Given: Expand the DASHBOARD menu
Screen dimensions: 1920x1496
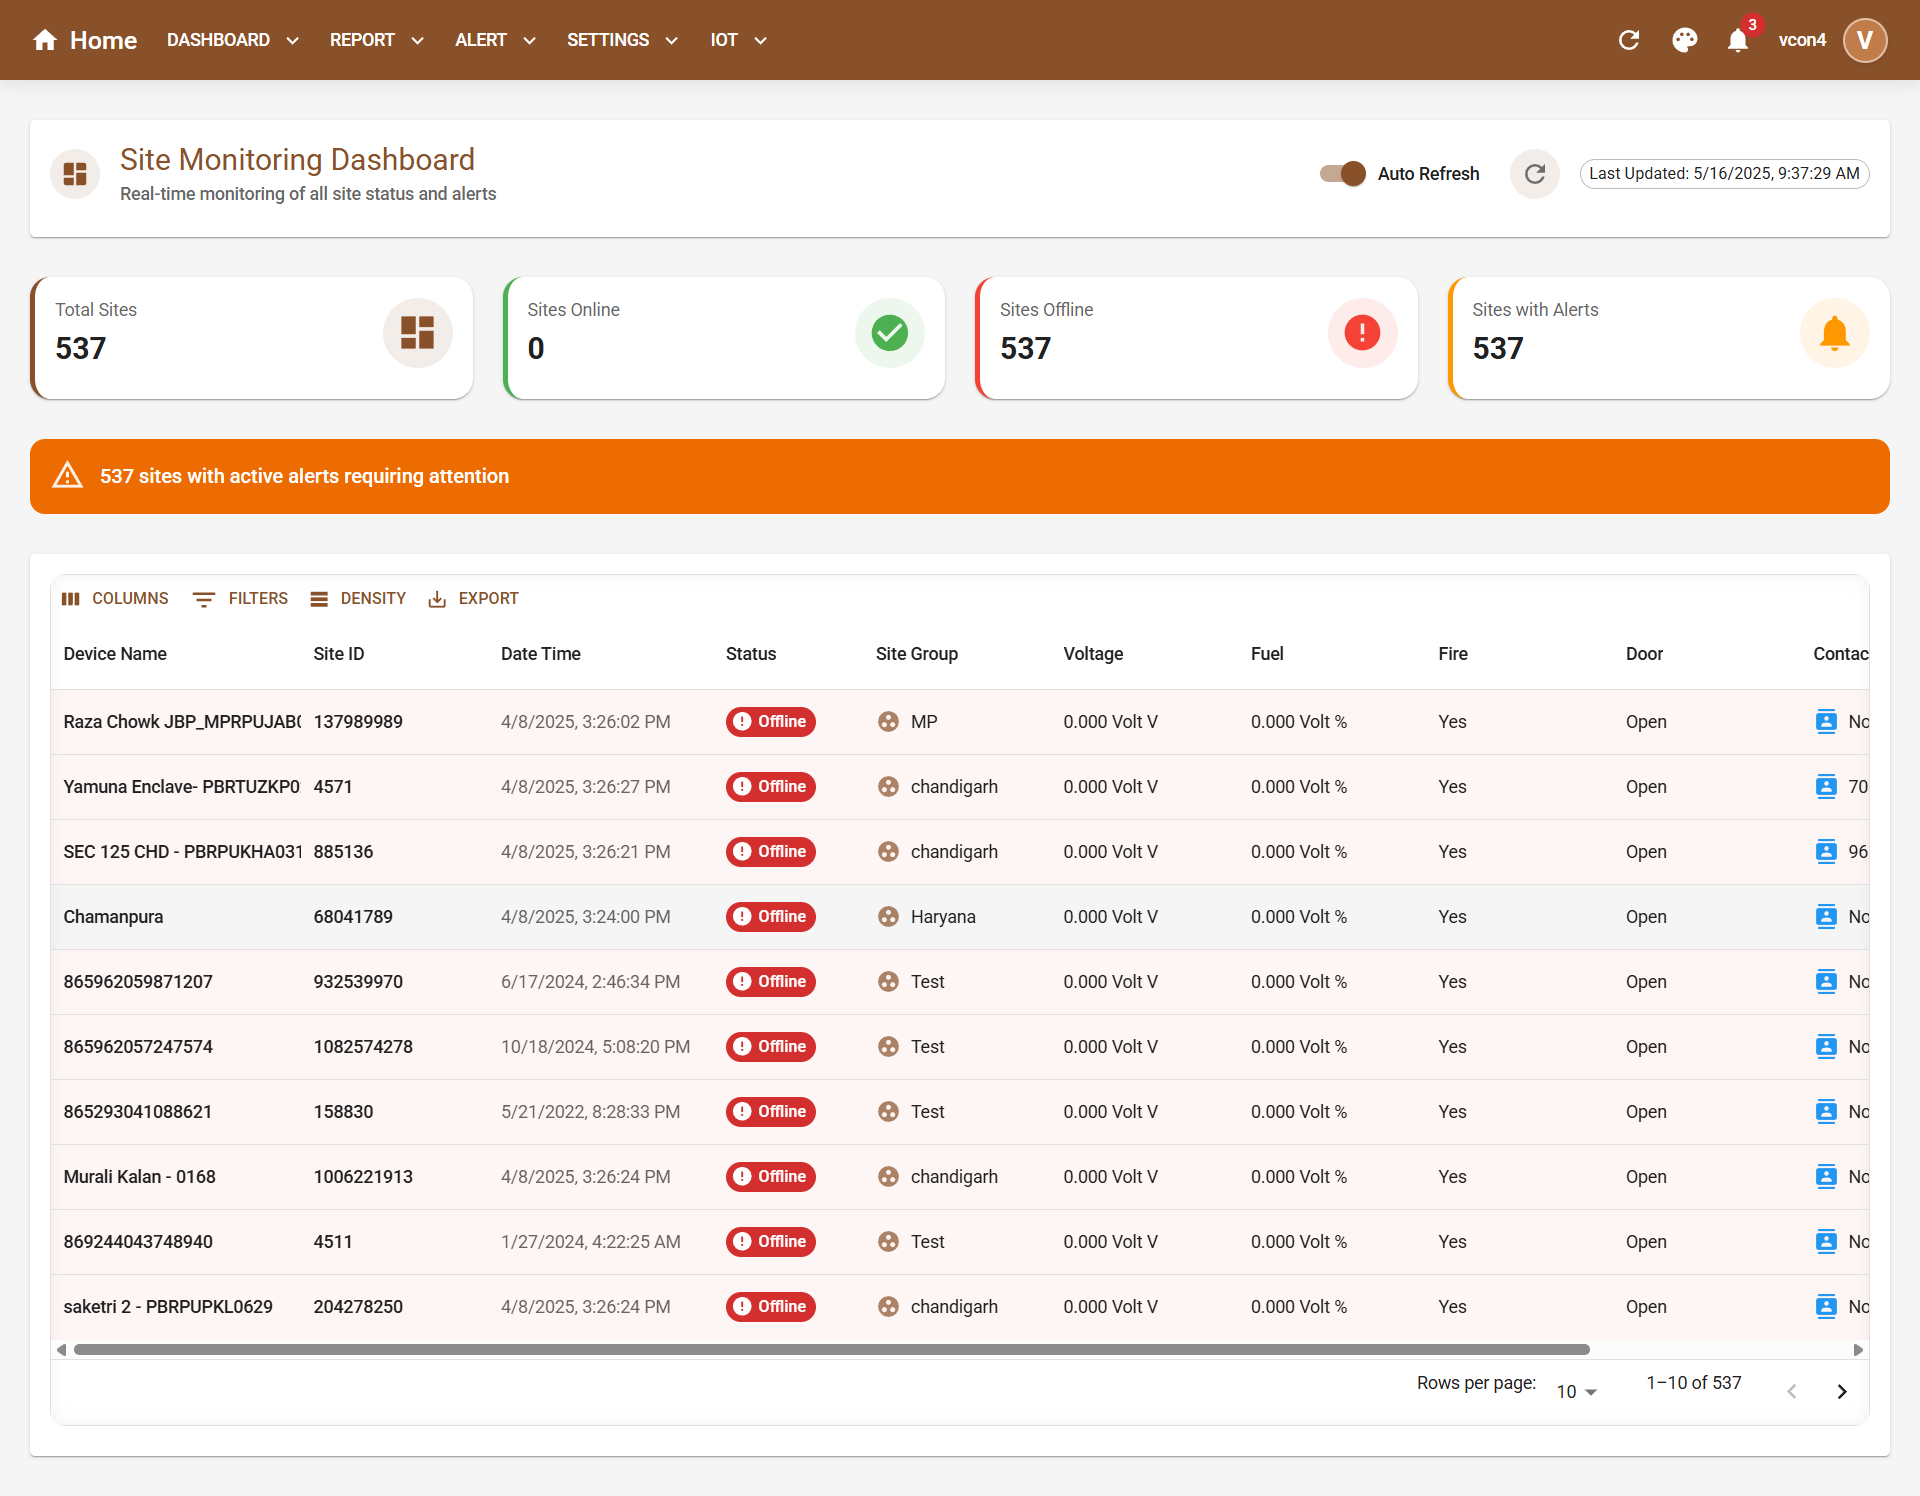Looking at the screenshot, I should [x=233, y=40].
